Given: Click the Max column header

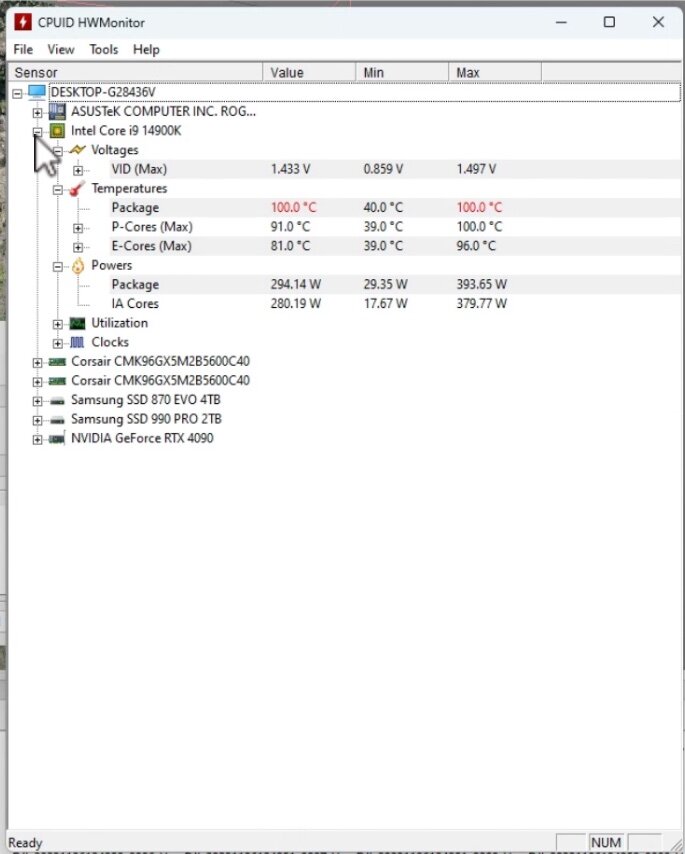Looking at the screenshot, I should [x=495, y=72].
